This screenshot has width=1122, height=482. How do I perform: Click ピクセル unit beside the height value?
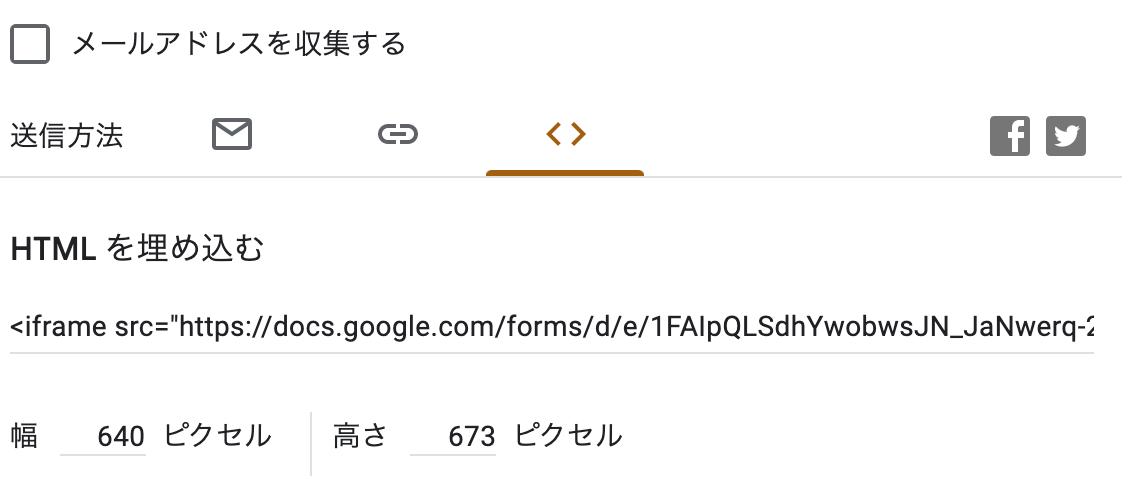tap(568, 436)
